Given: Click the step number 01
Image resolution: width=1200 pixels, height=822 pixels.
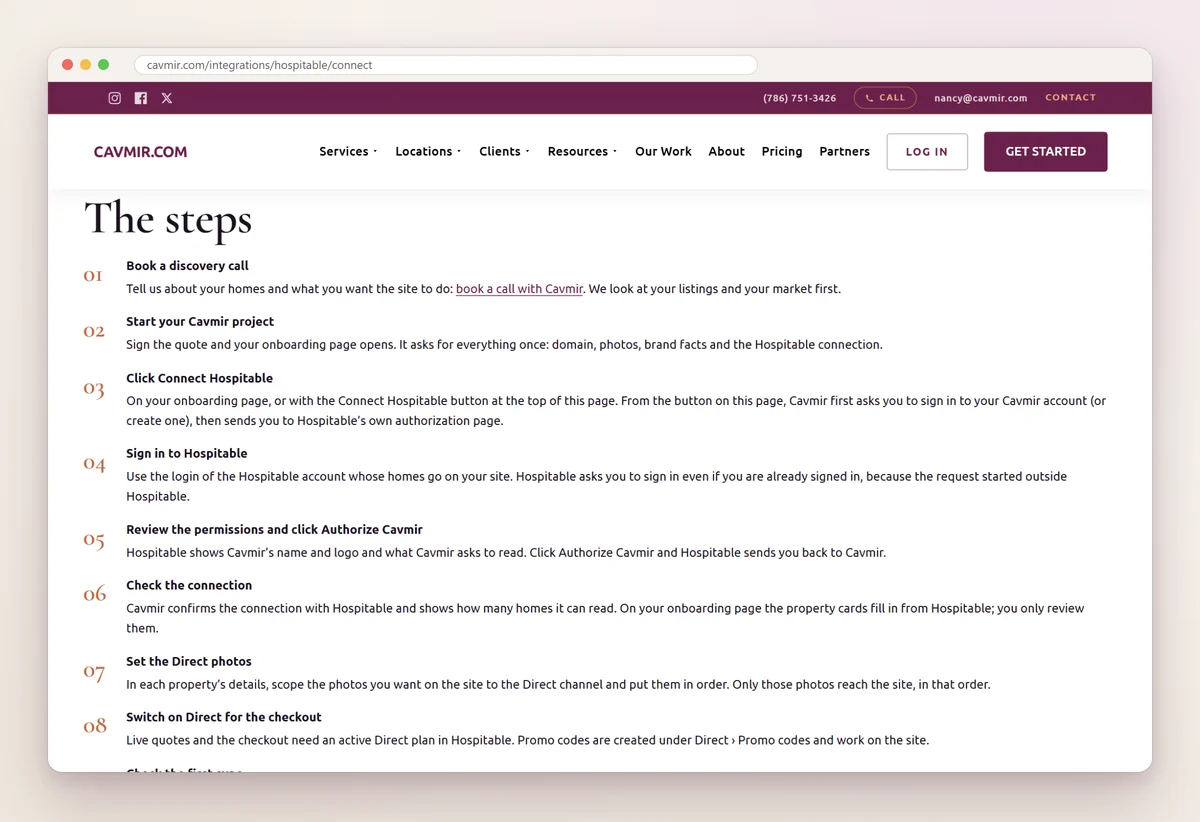Looking at the screenshot, I should (93, 275).
